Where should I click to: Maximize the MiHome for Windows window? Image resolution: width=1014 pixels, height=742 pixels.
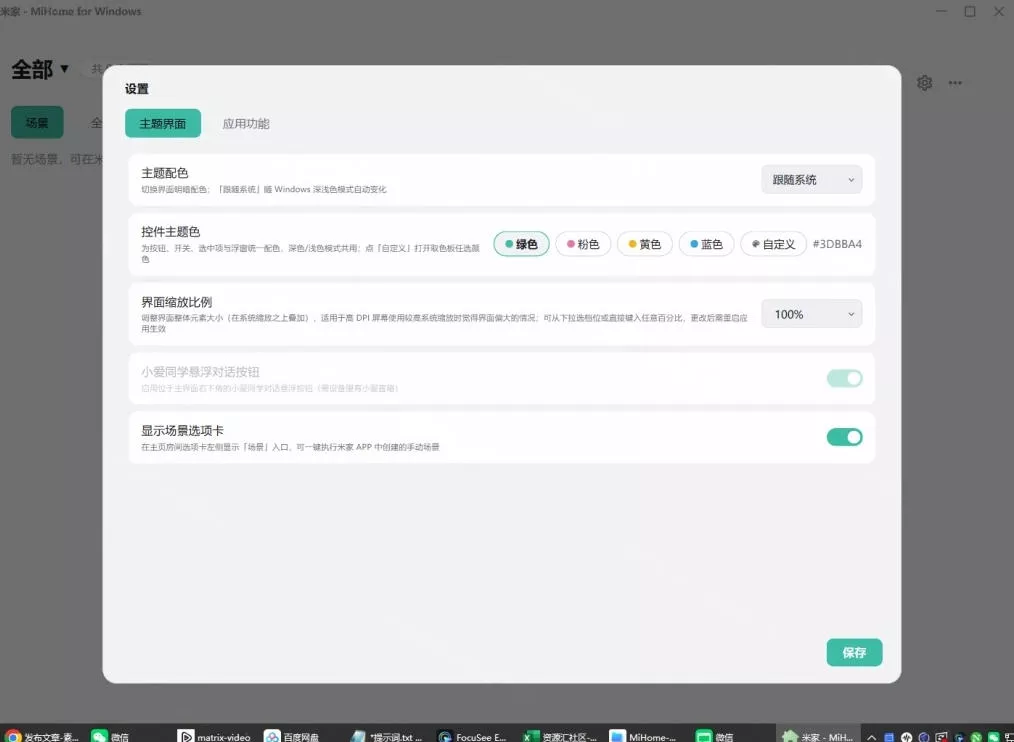(x=970, y=11)
